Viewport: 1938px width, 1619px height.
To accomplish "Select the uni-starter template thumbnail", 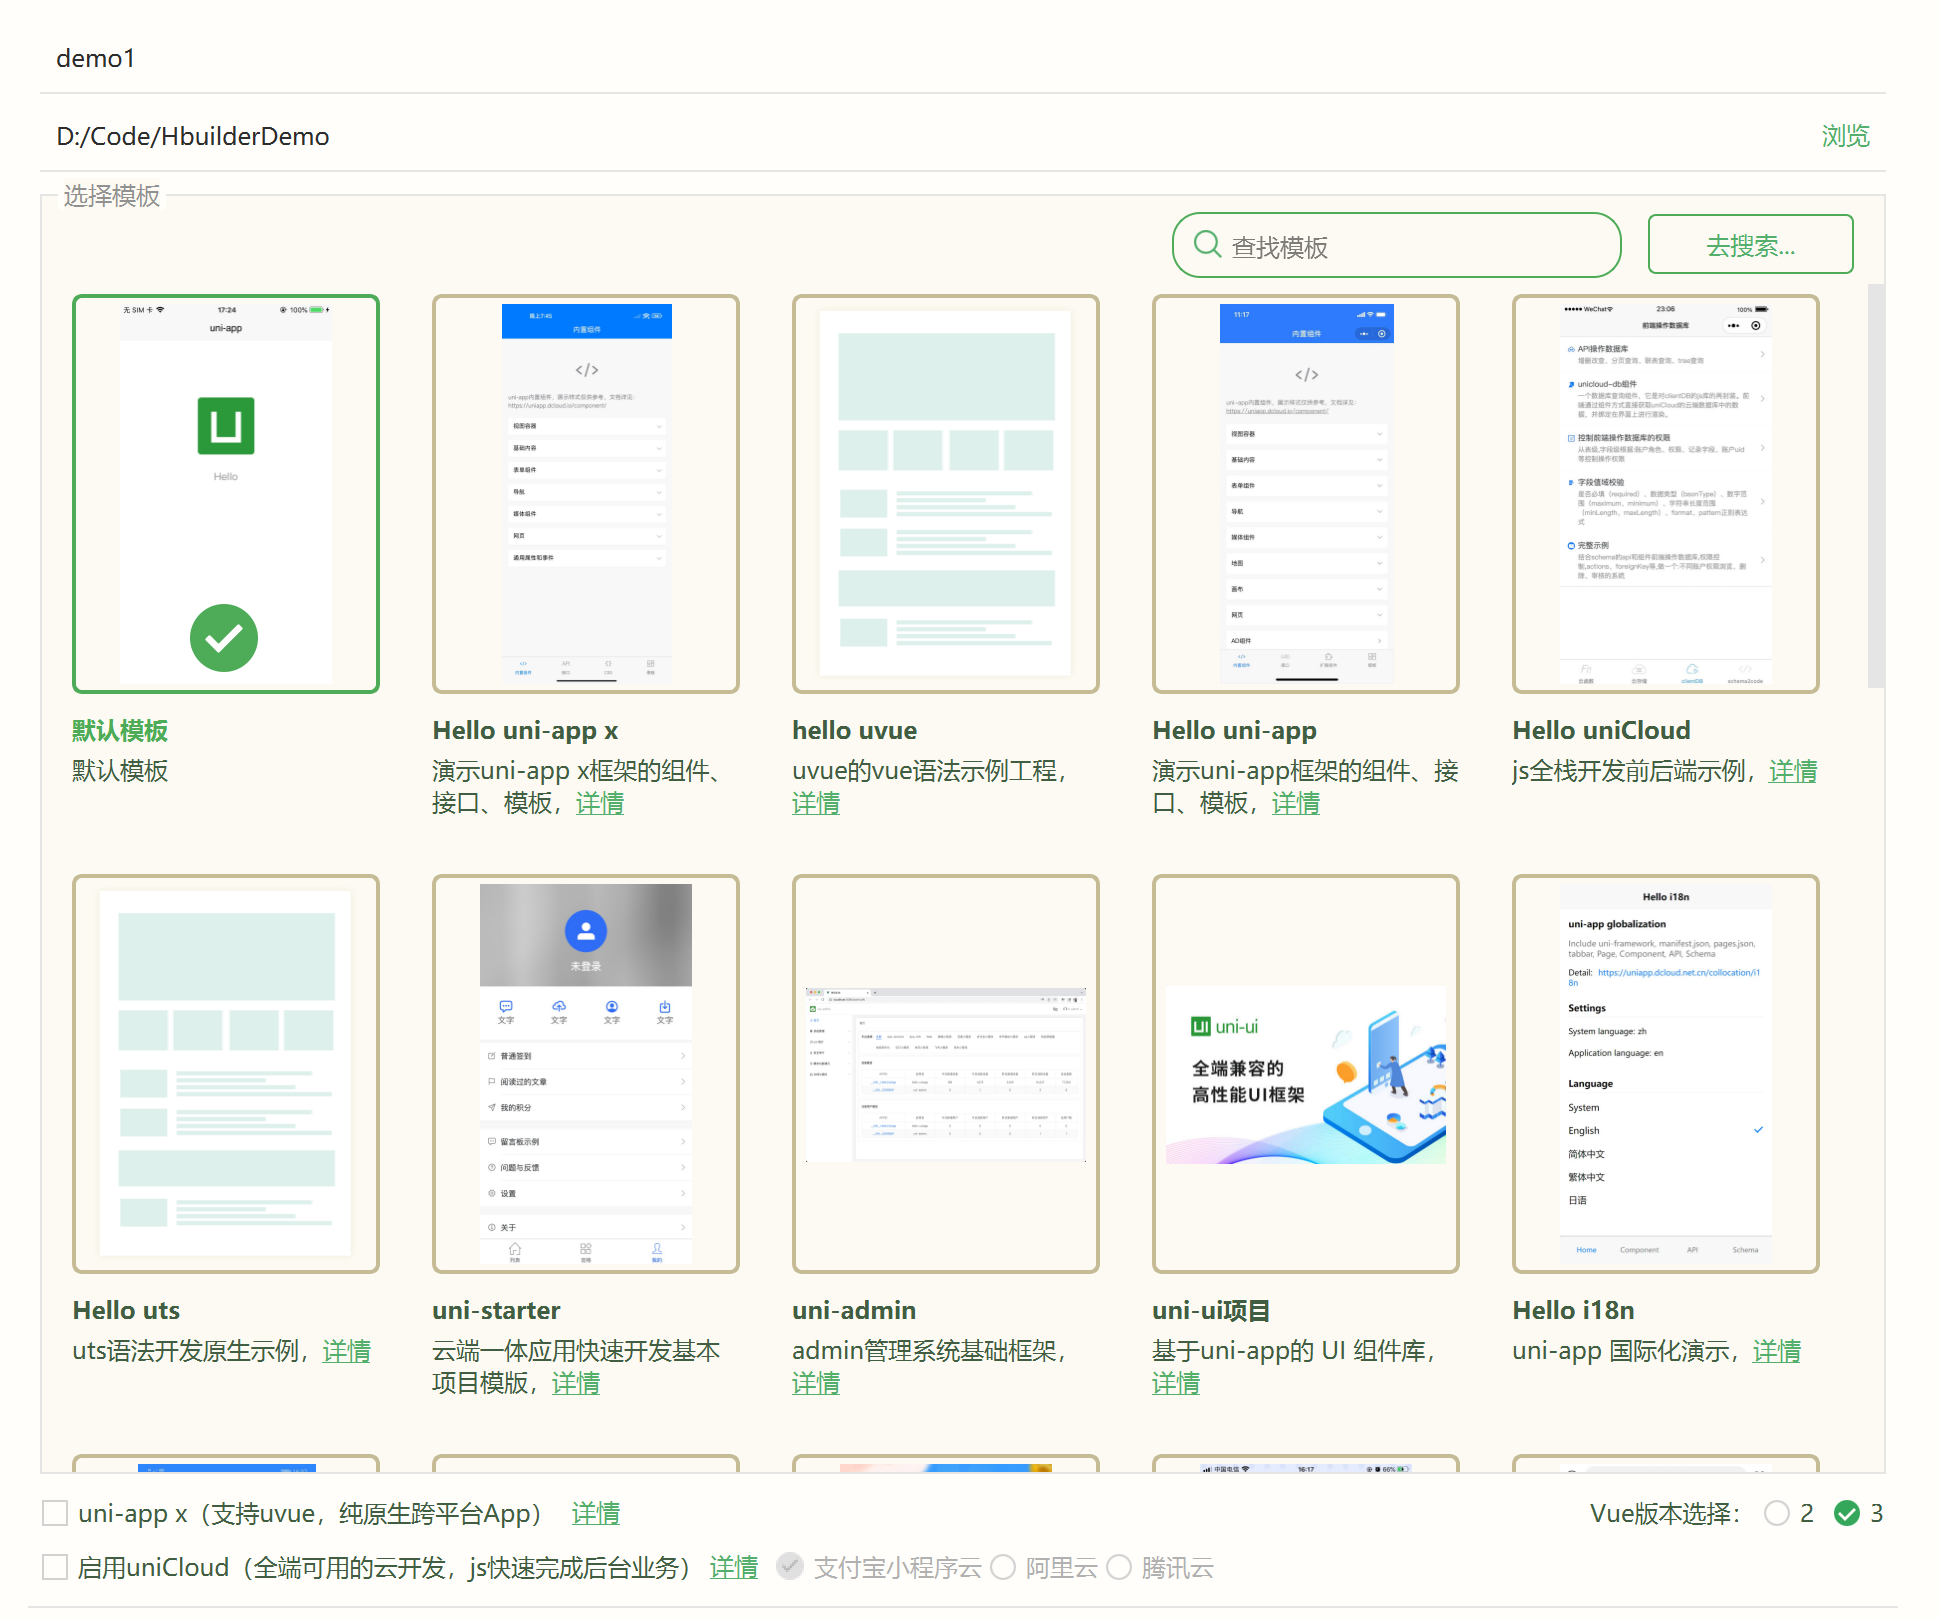I will pyautogui.click(x=586, y=1074).
